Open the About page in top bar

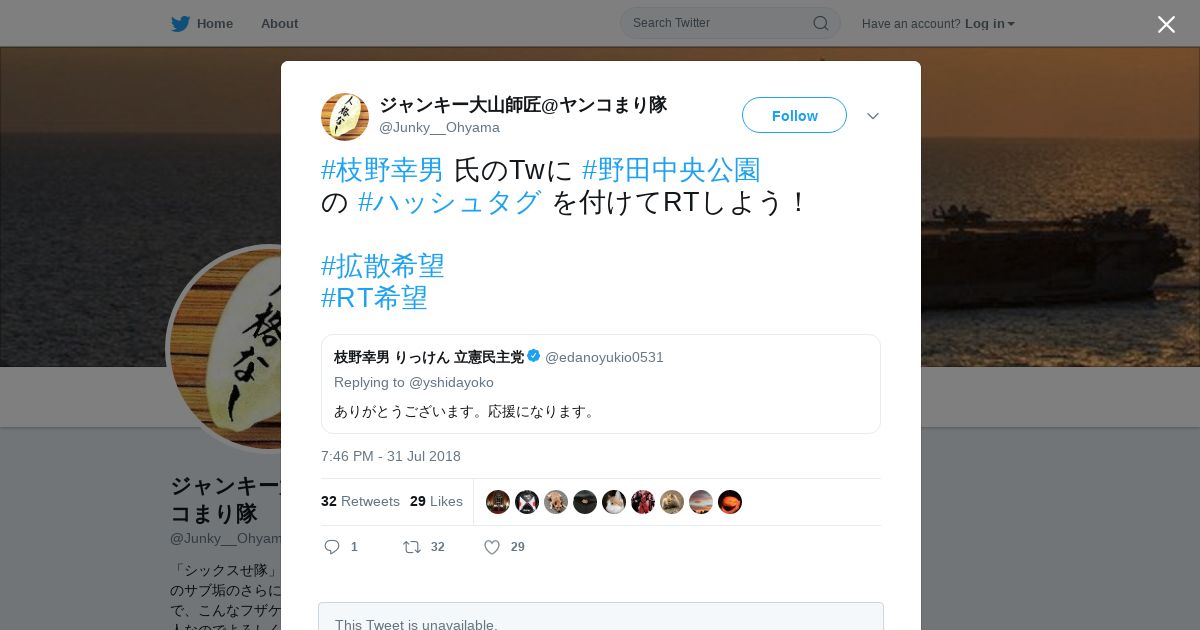[279, 23]
